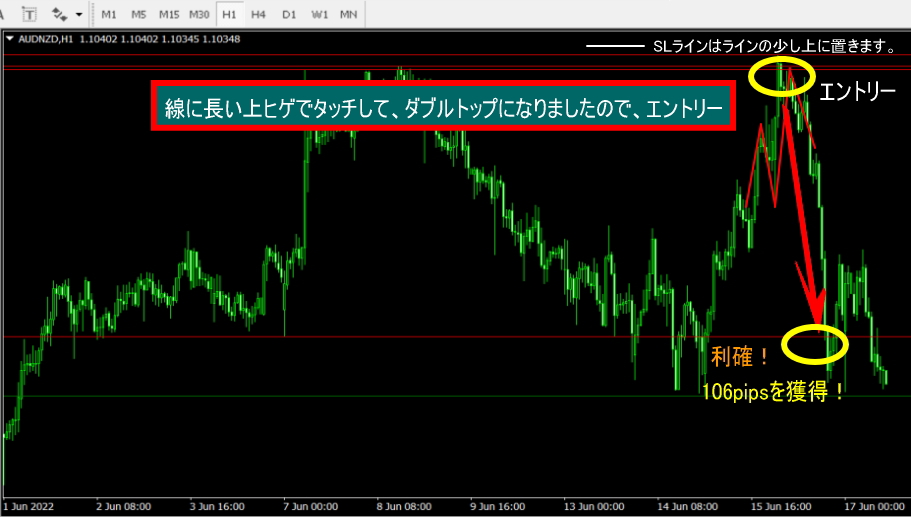Click the 9 Jun 16:00 time label
The width and height of the screenshot is (911, 517).
tap(497, 507)
